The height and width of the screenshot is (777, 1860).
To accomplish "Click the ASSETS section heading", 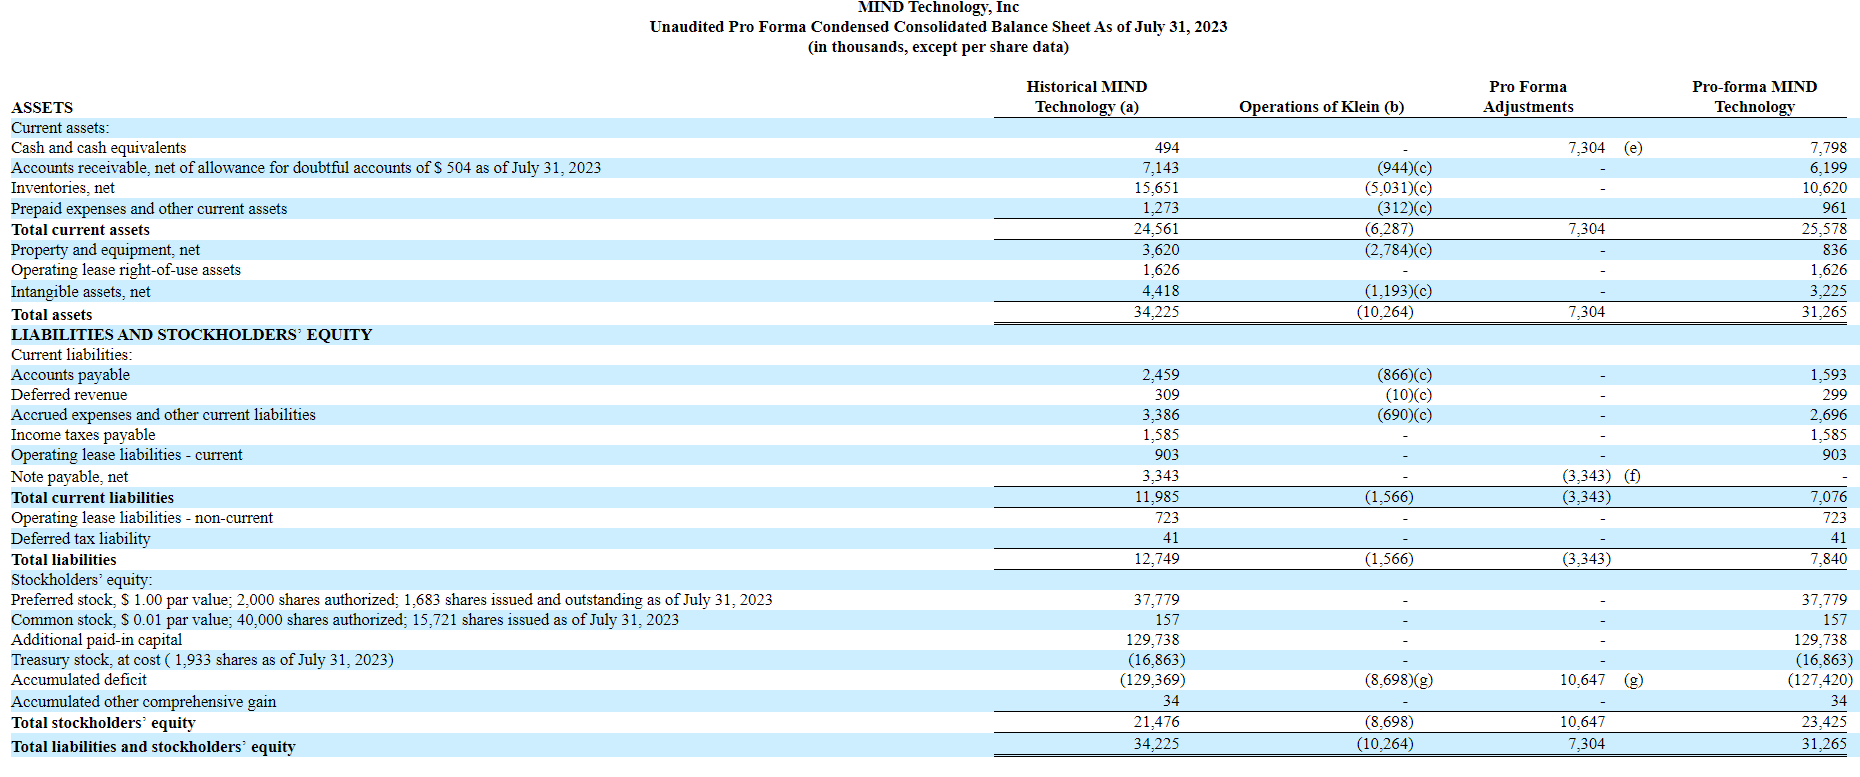I will (42, 108).
